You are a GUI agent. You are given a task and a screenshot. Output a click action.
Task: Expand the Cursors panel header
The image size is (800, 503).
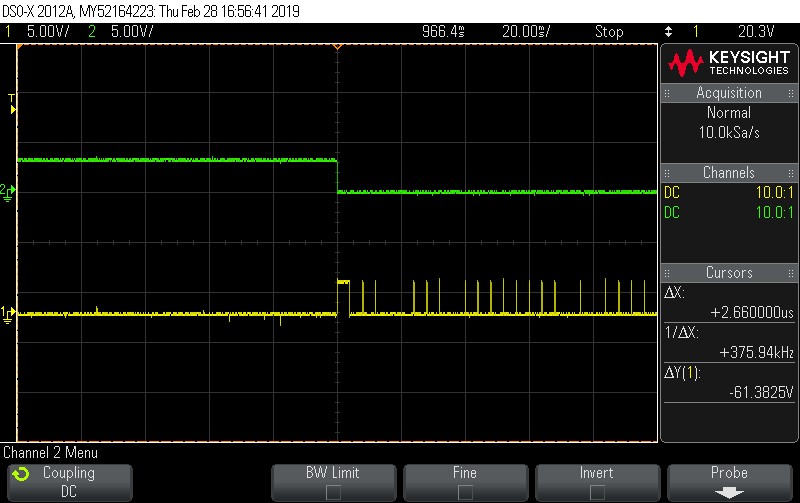(728, 273)
